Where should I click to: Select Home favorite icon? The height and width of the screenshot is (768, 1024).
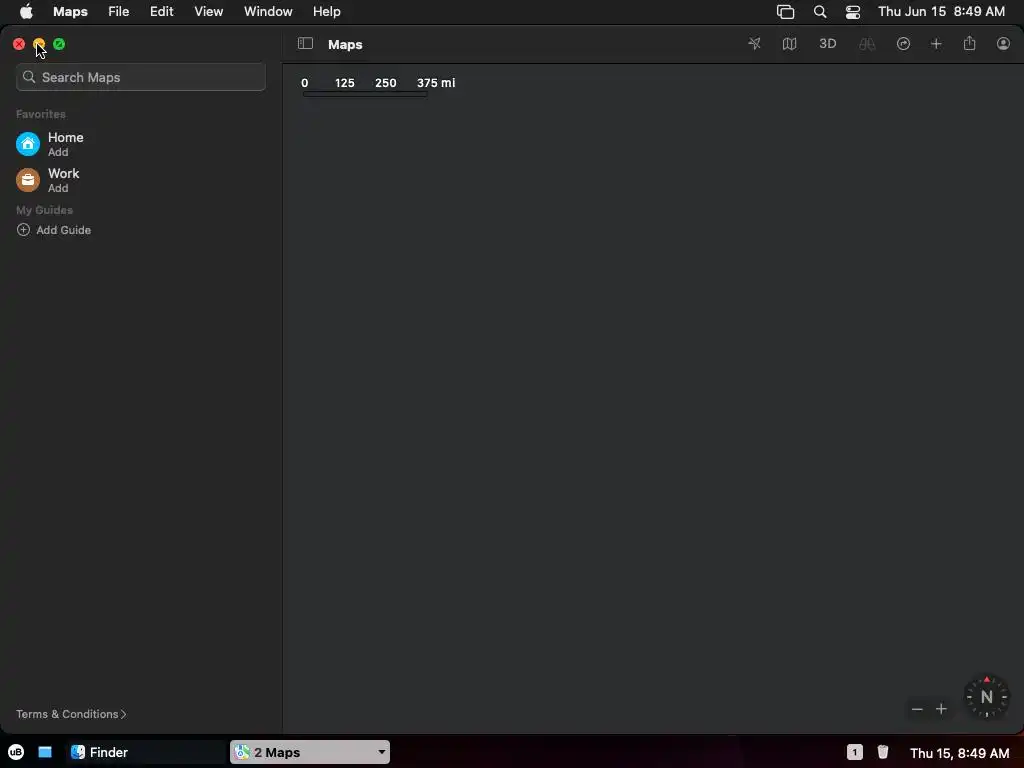[28, 144]
